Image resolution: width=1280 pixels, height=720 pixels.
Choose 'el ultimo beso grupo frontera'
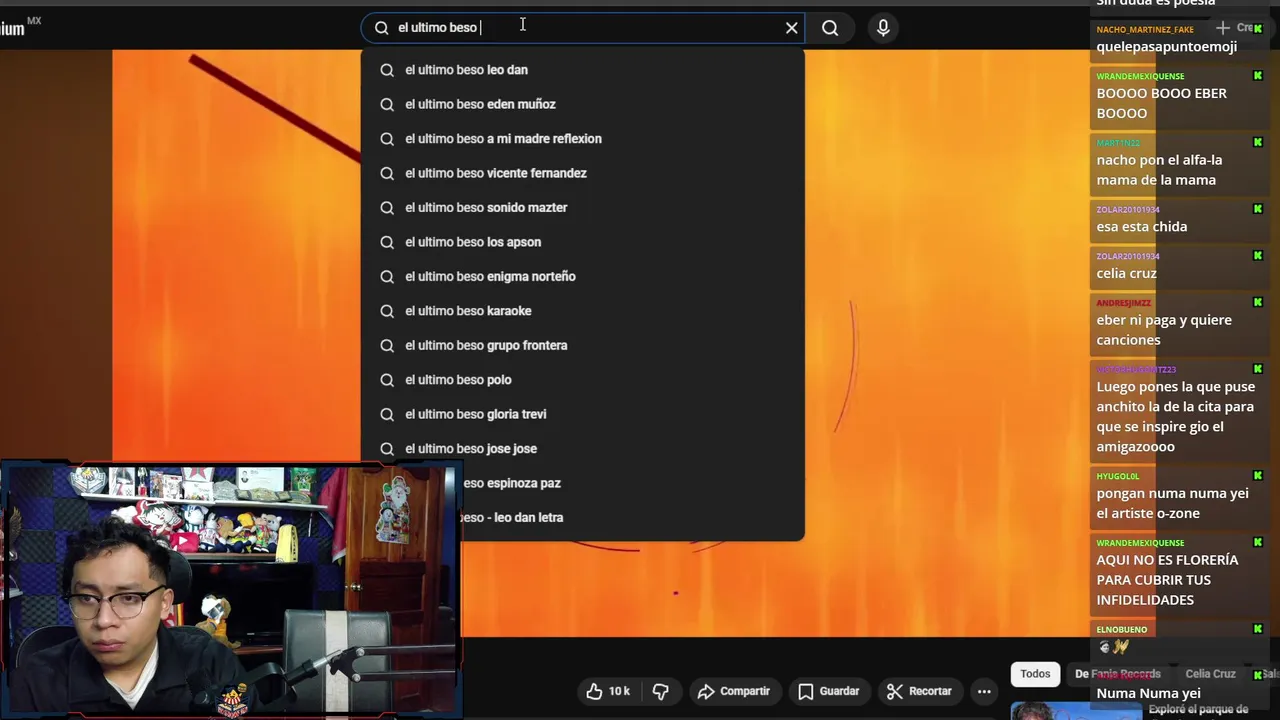pos(583,346)
